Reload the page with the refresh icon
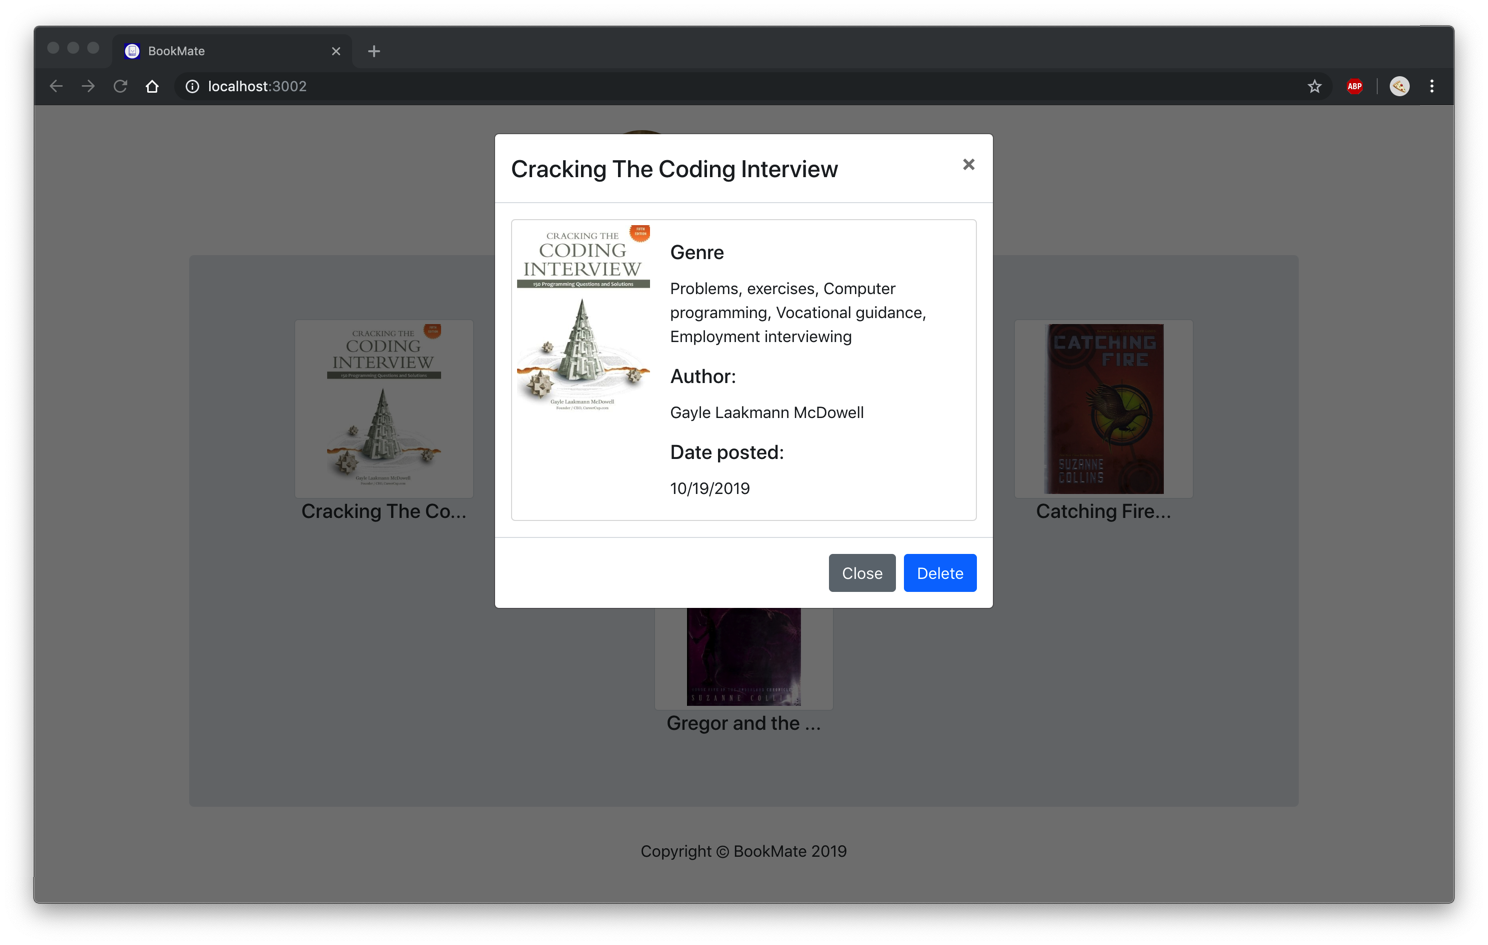 120,86
